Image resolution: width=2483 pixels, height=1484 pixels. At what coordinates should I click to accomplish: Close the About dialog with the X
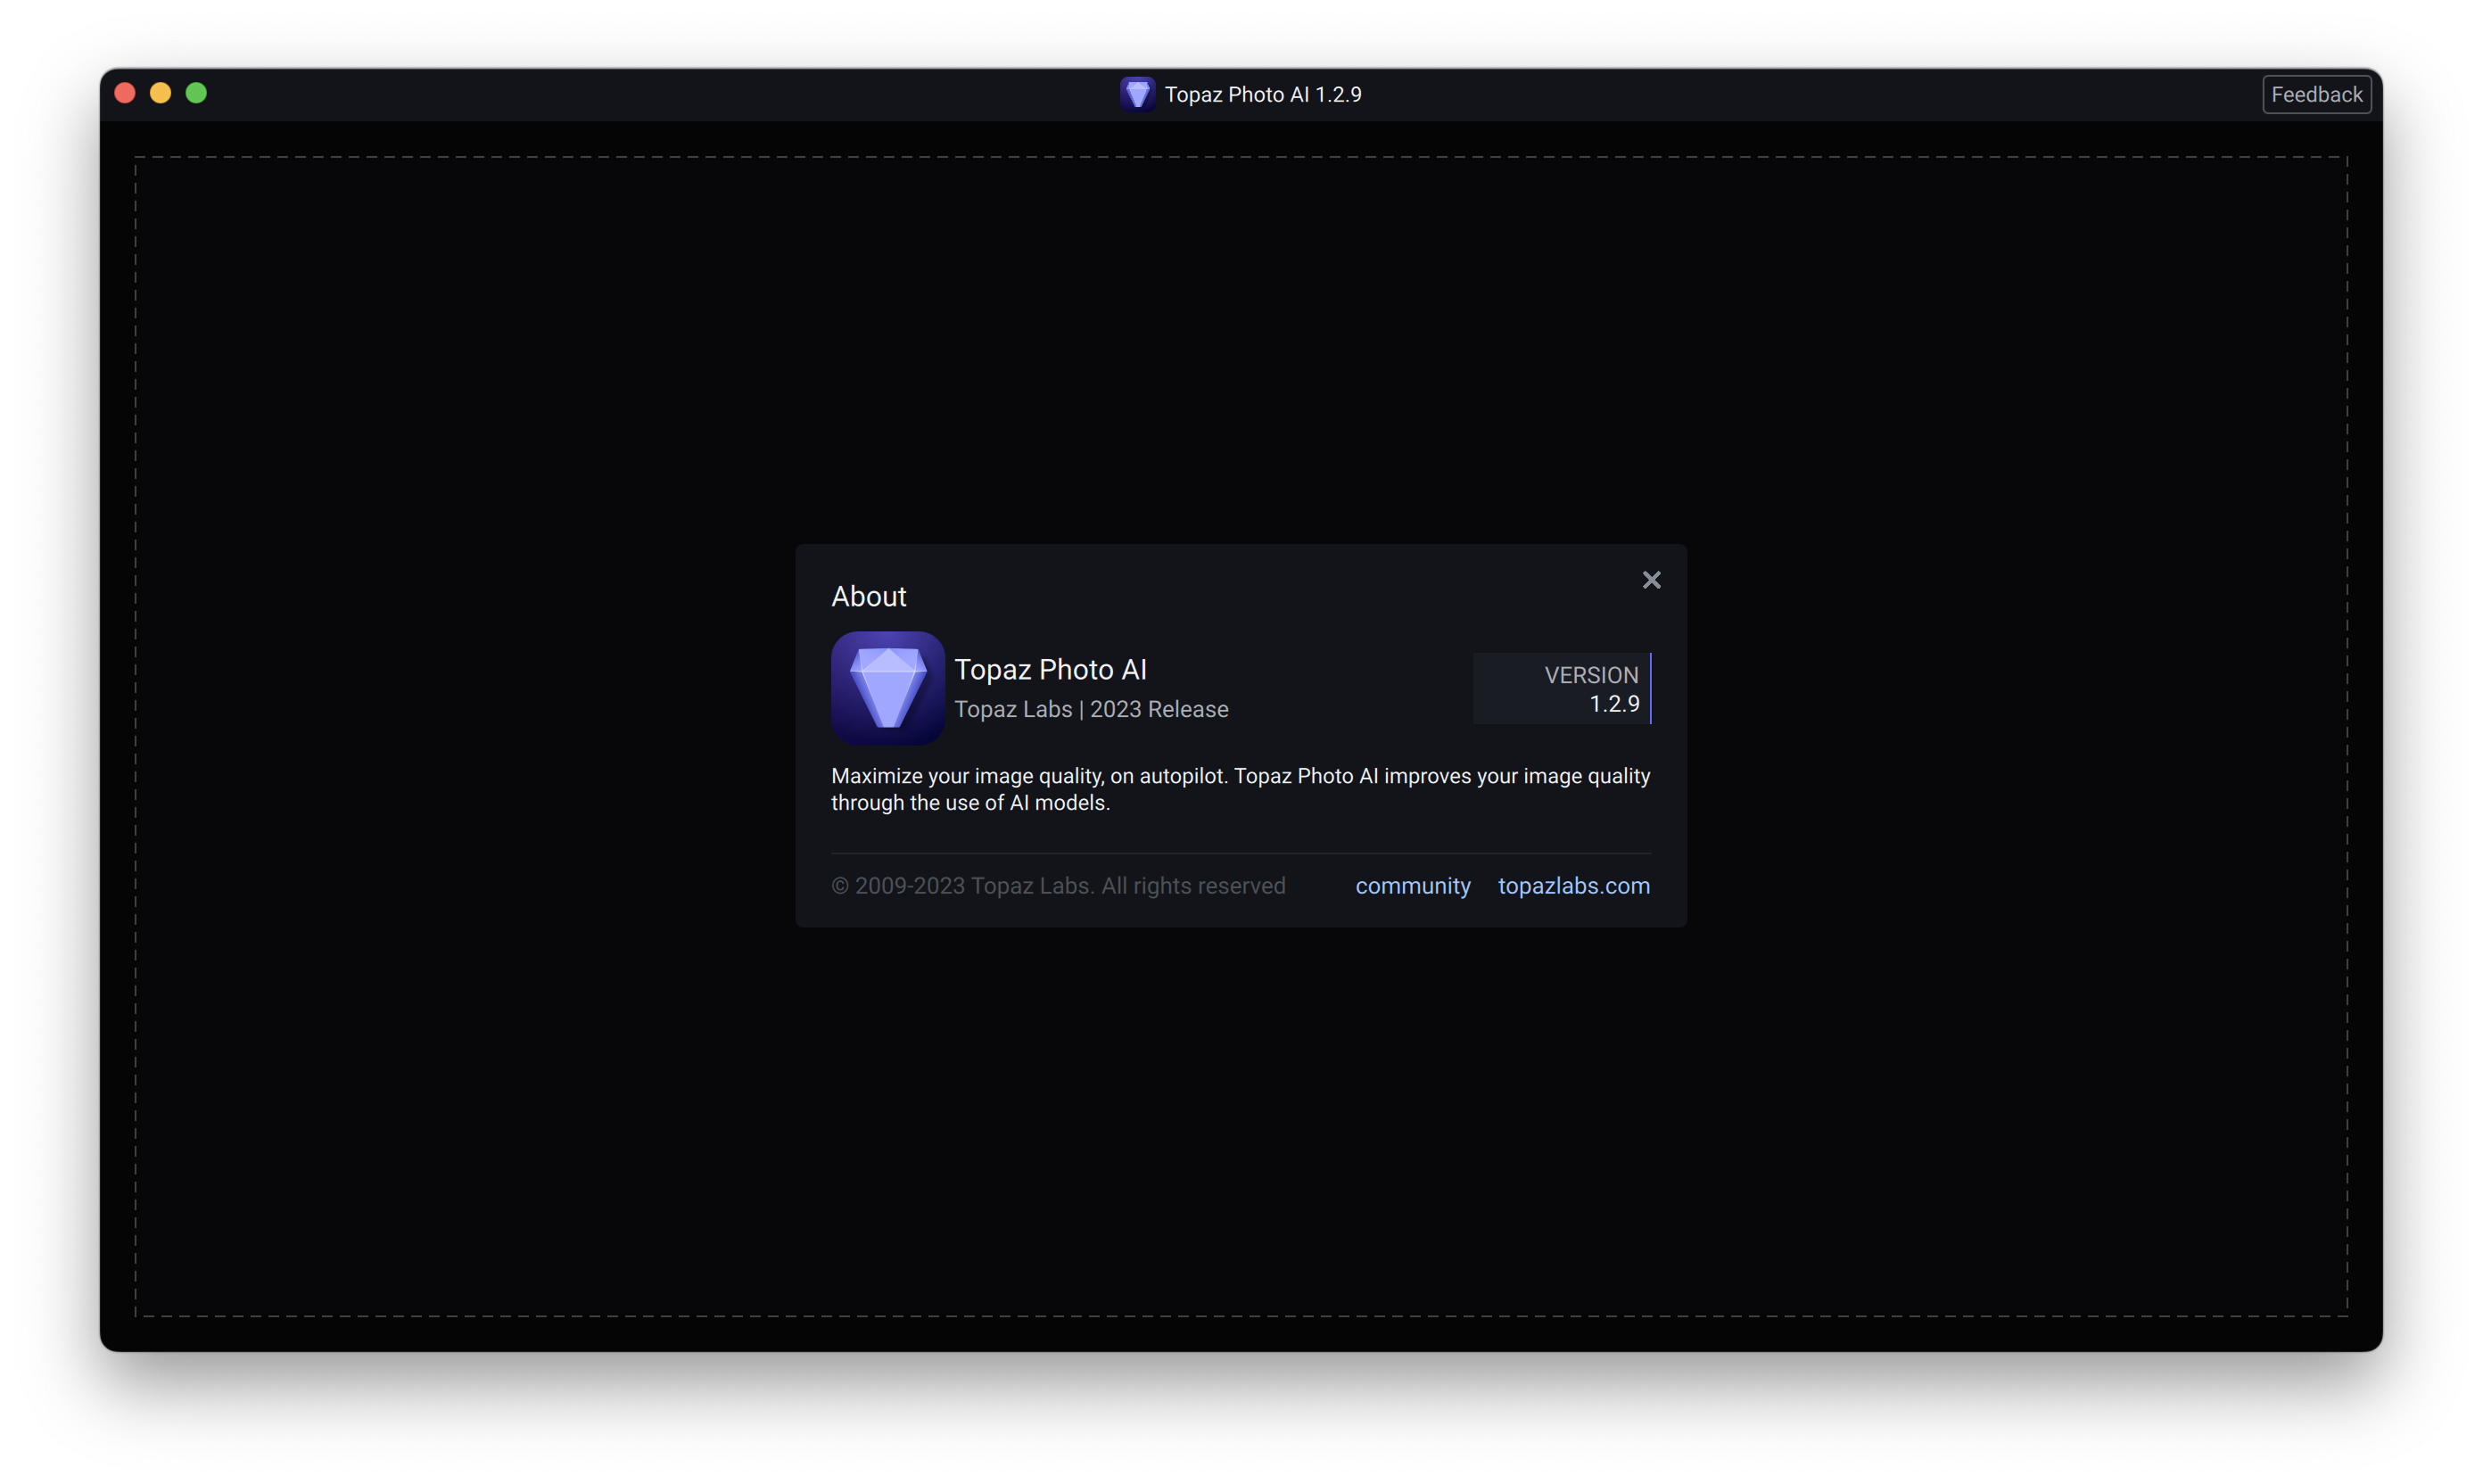1651,580
